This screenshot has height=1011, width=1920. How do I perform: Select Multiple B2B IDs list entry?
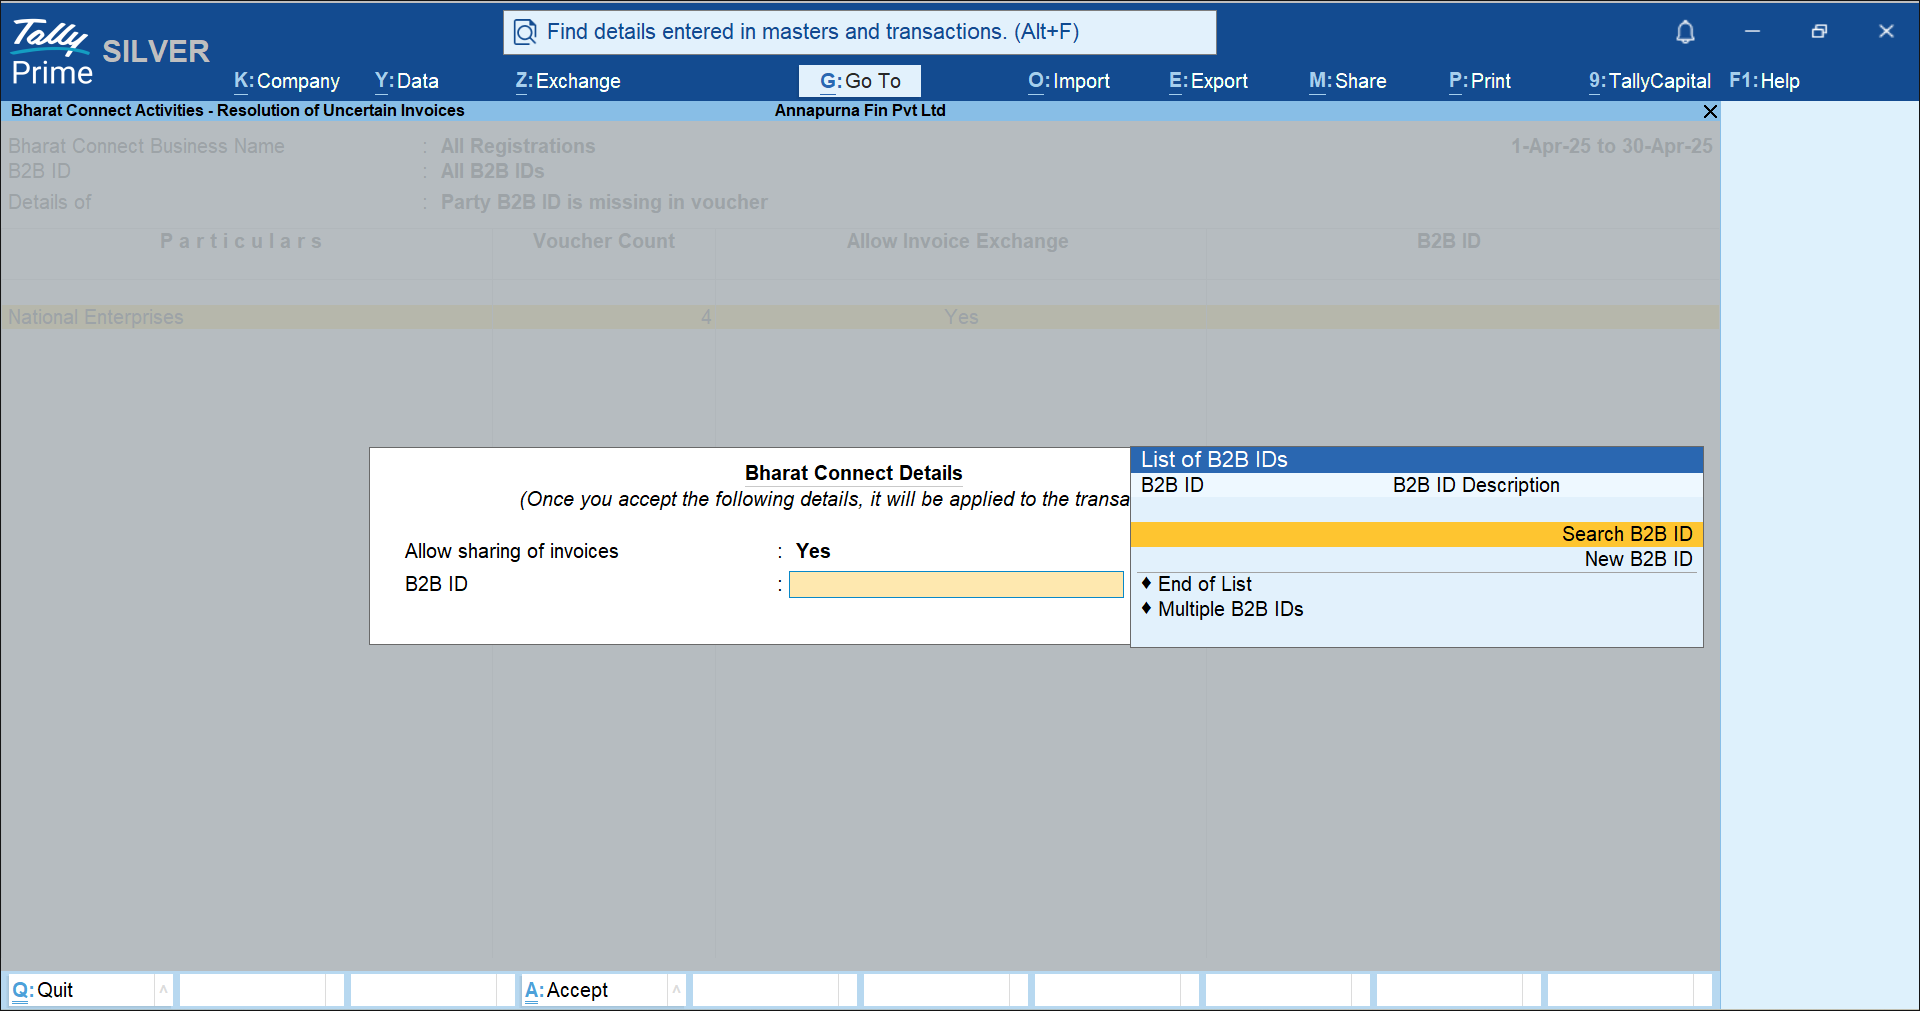coord(1230,609)
